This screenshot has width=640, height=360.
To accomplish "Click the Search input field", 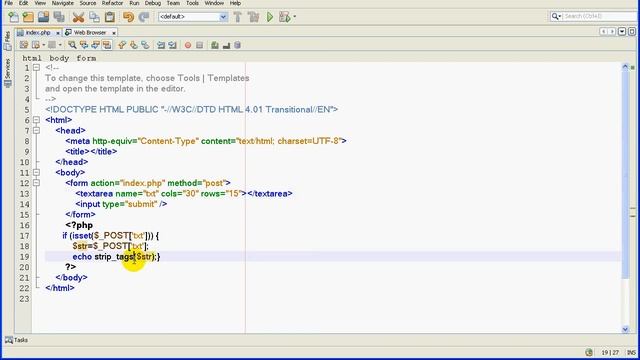I will (600, 16).
